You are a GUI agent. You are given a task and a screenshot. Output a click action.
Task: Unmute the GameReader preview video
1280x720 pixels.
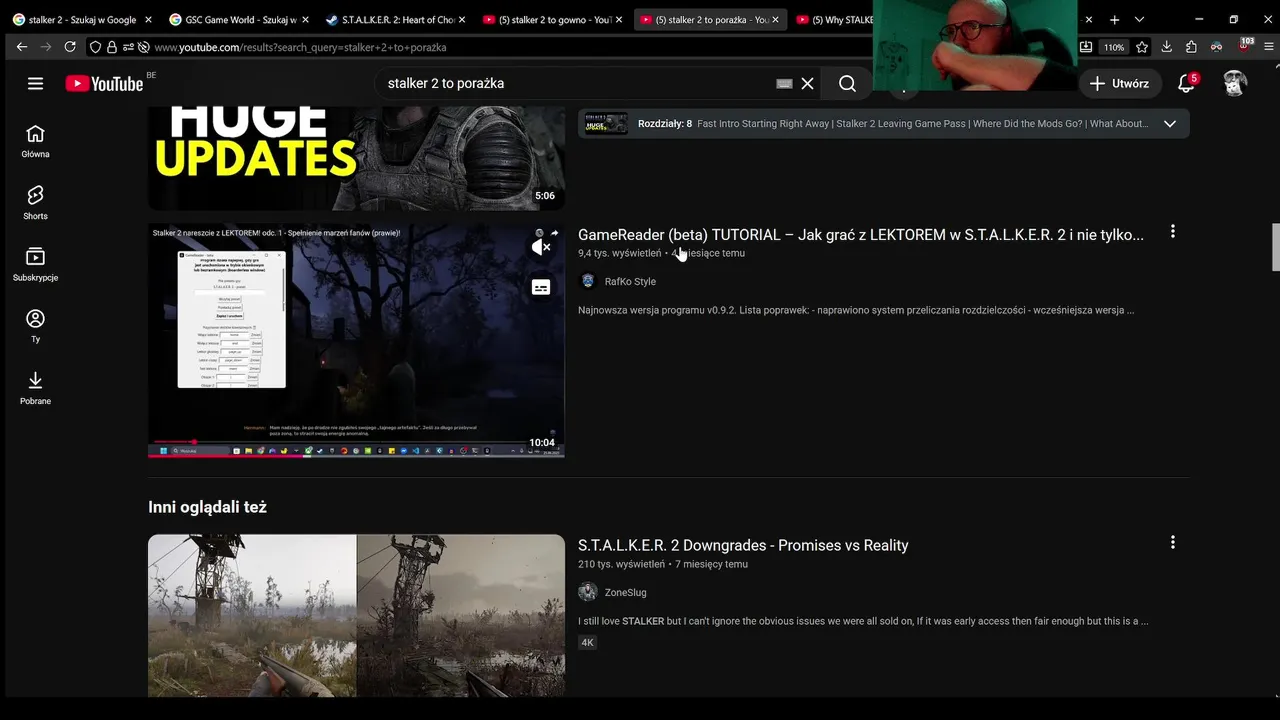tap(541, 247)
